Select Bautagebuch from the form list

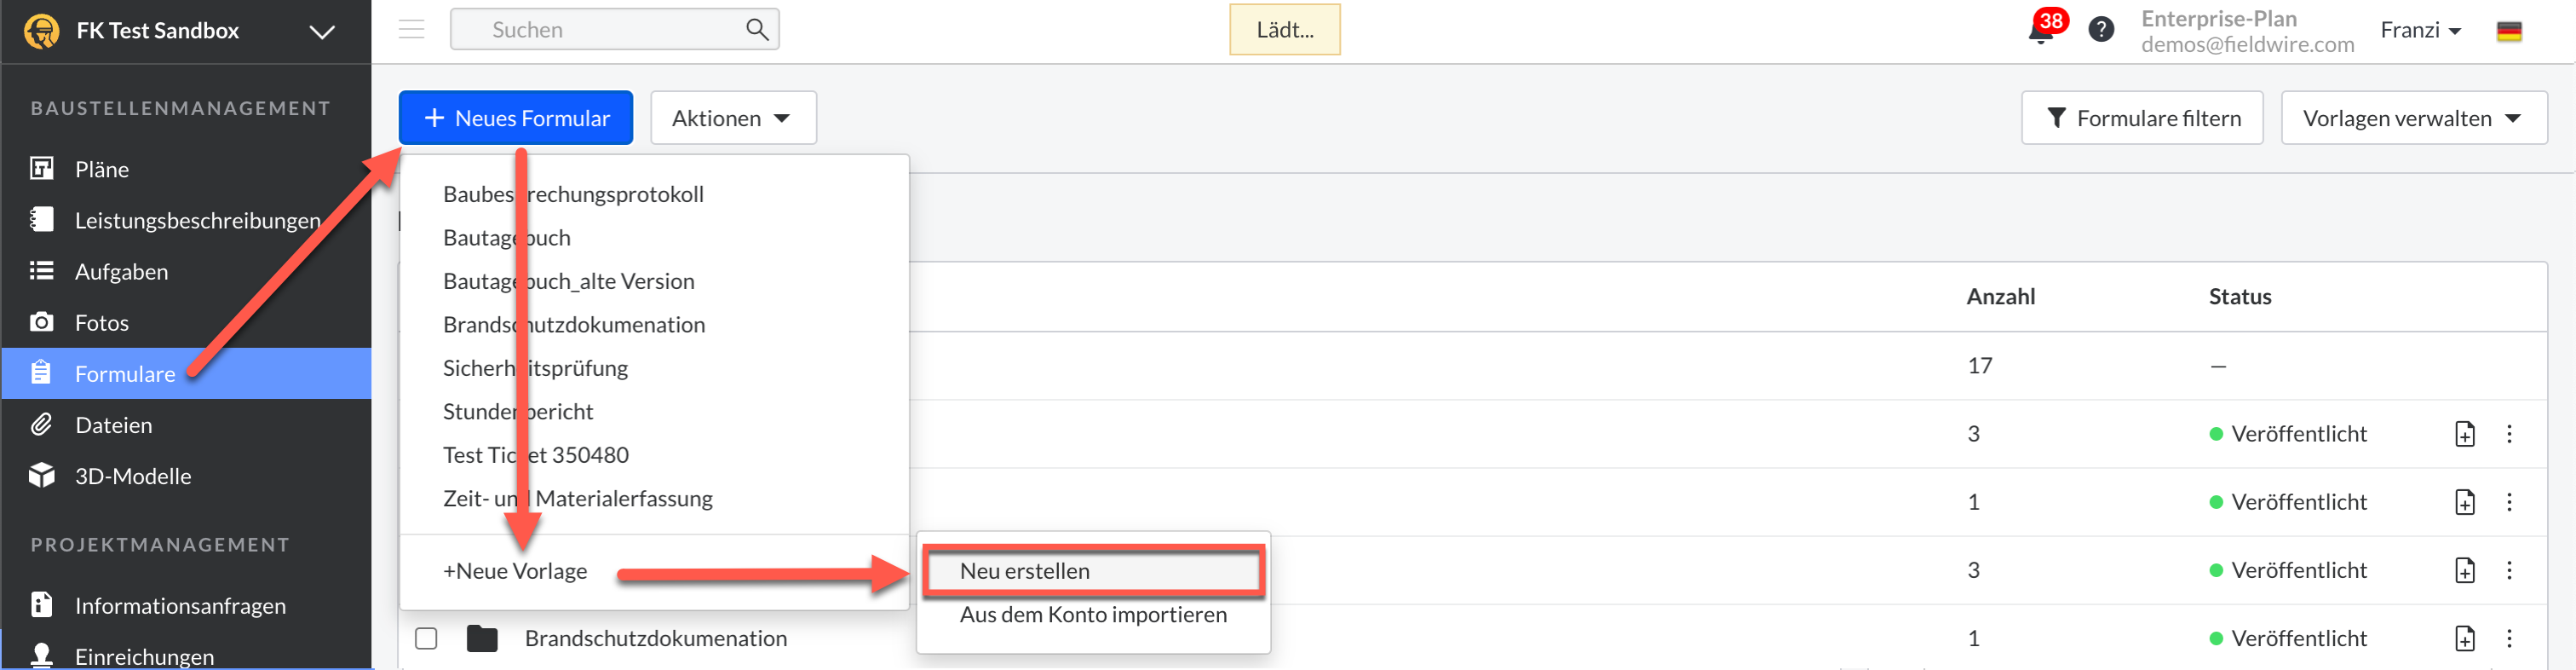click(x=506, y=238)
